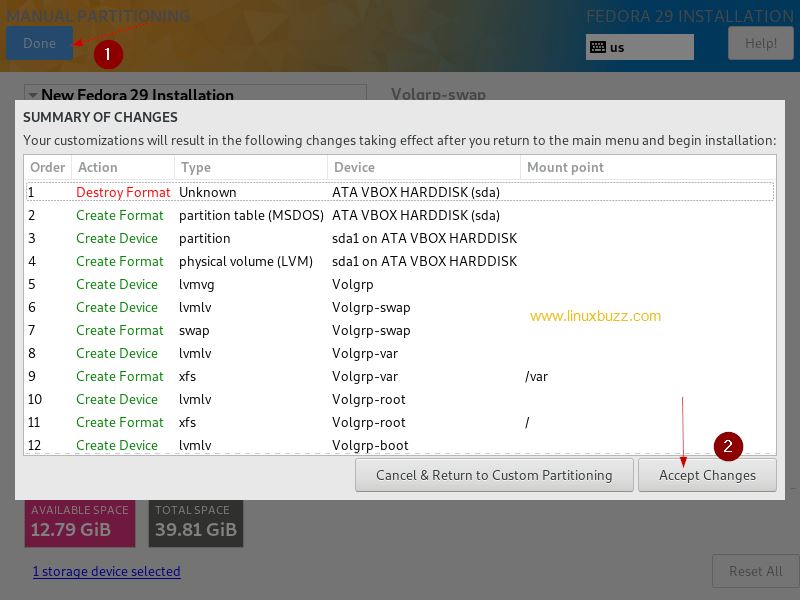Select the Destroy Format row
This screenshot has height=600, width=800.
tap(400, 192)
